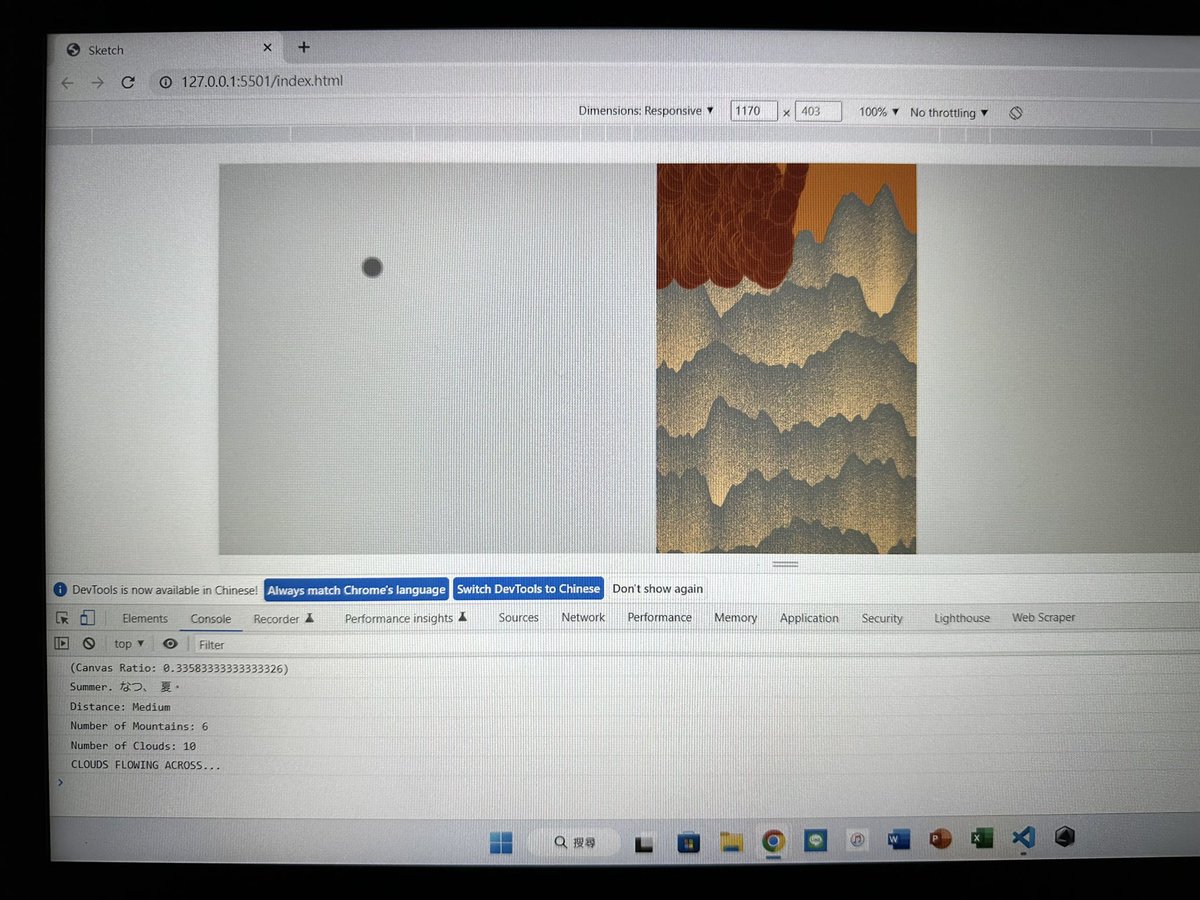
Task: Open the Memory tab
Action: (736, 618)
